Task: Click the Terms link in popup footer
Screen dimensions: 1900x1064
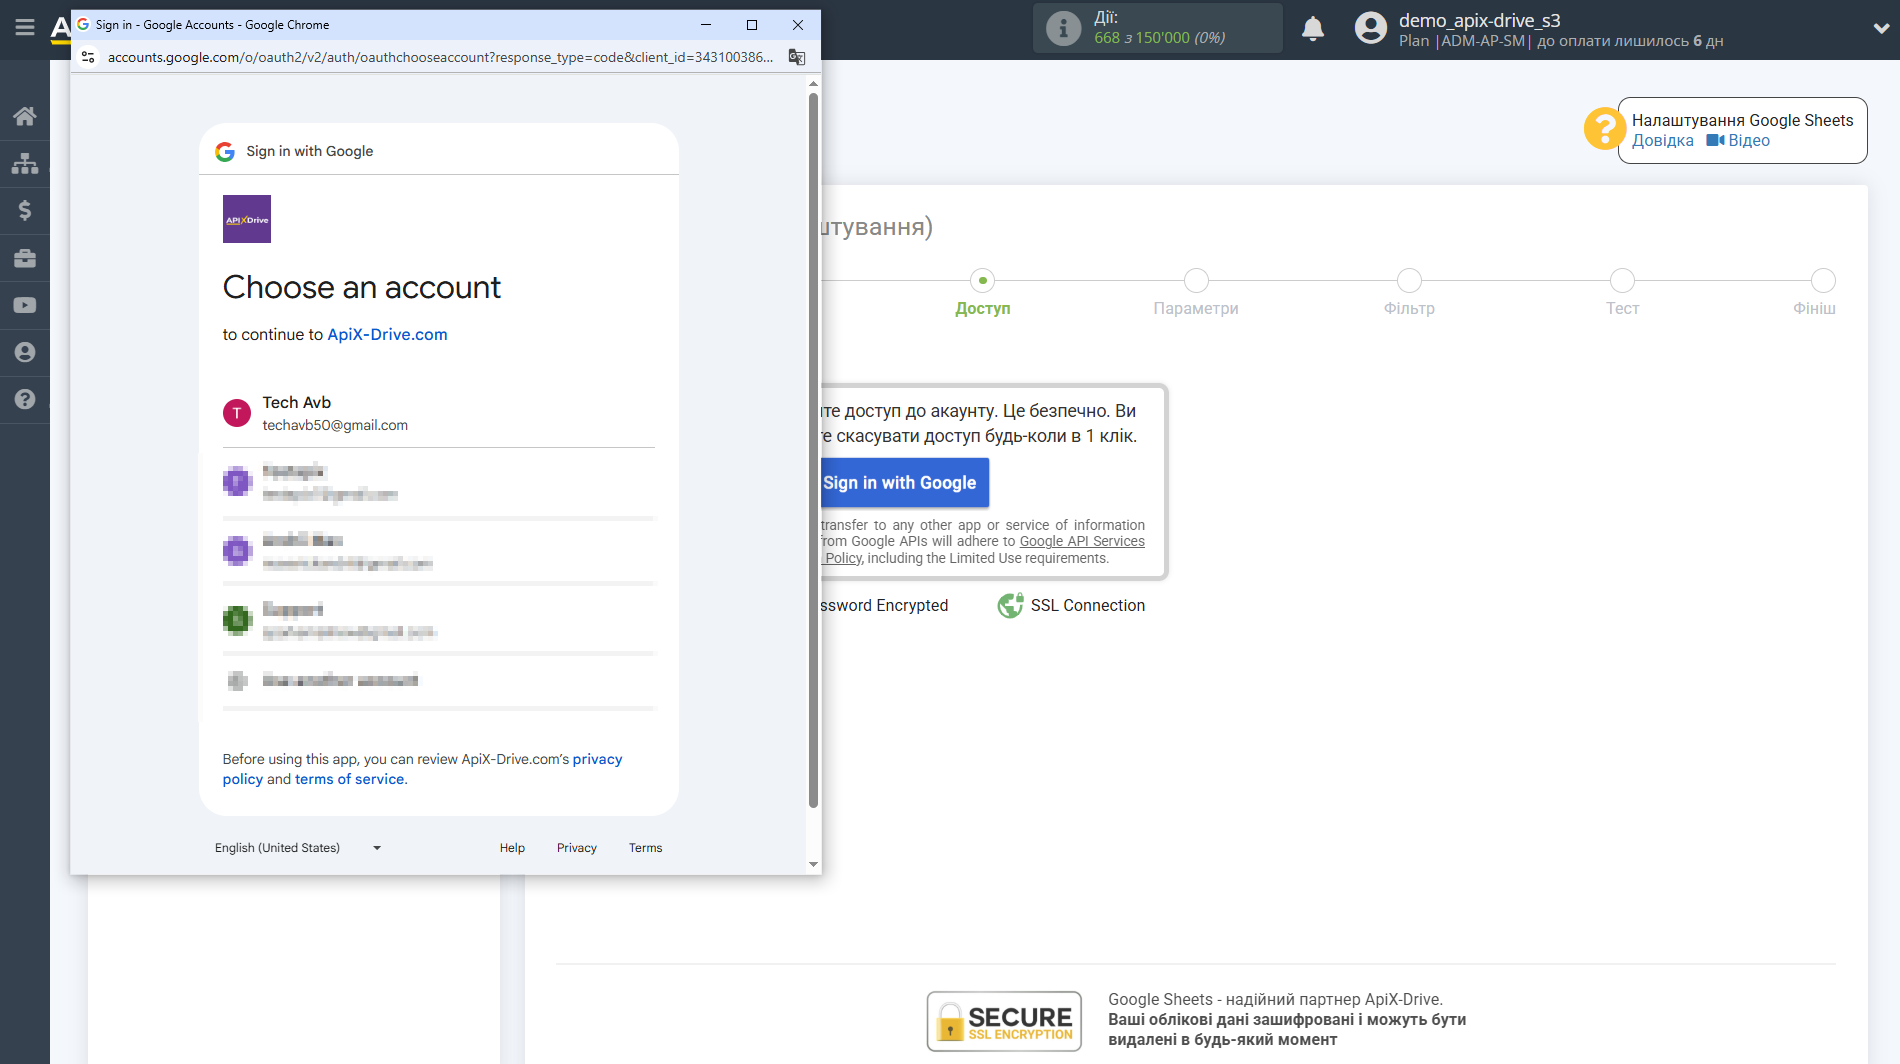Action: [x=645, y=847]
